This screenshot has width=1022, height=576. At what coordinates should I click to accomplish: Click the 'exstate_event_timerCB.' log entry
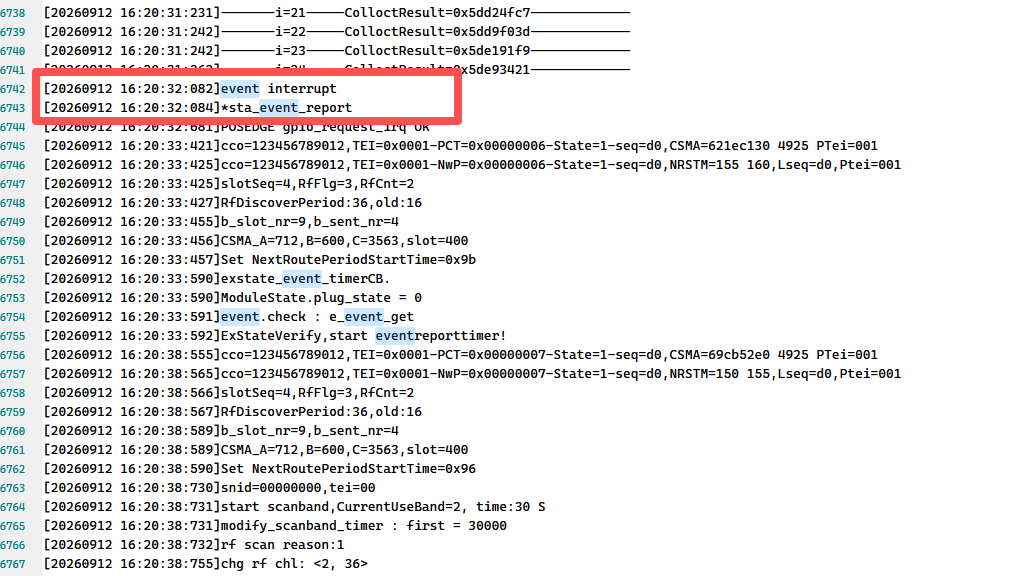(305, 279)
